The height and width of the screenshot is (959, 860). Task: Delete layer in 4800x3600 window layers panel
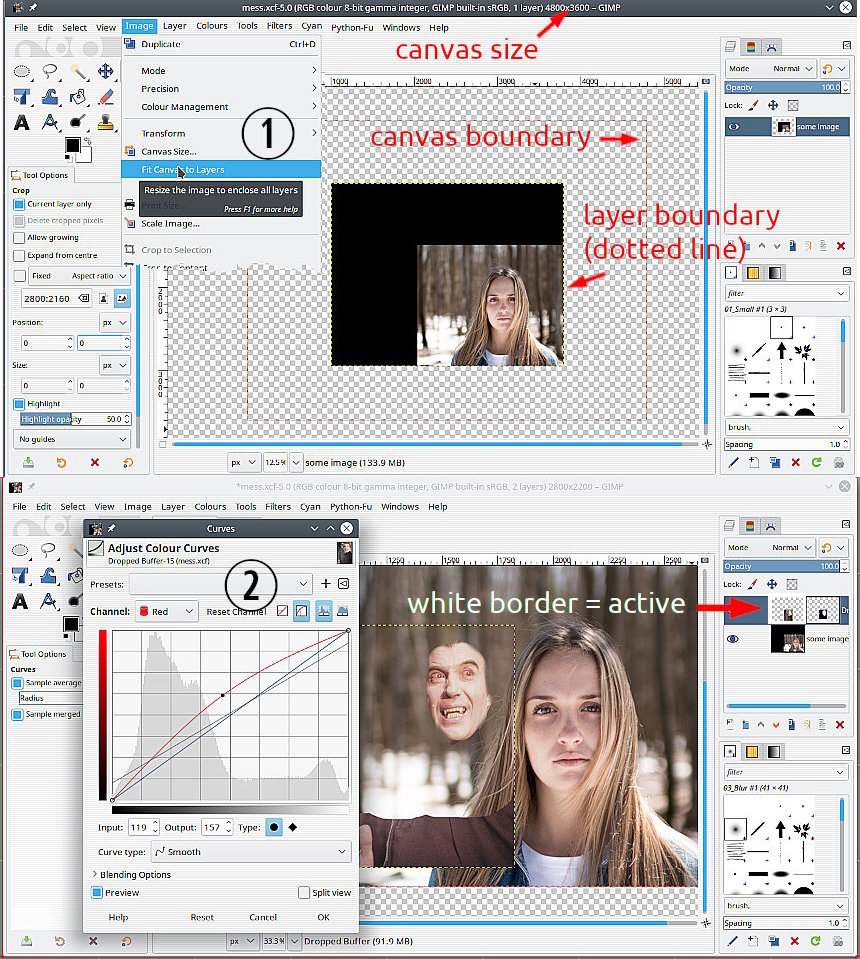841,246
